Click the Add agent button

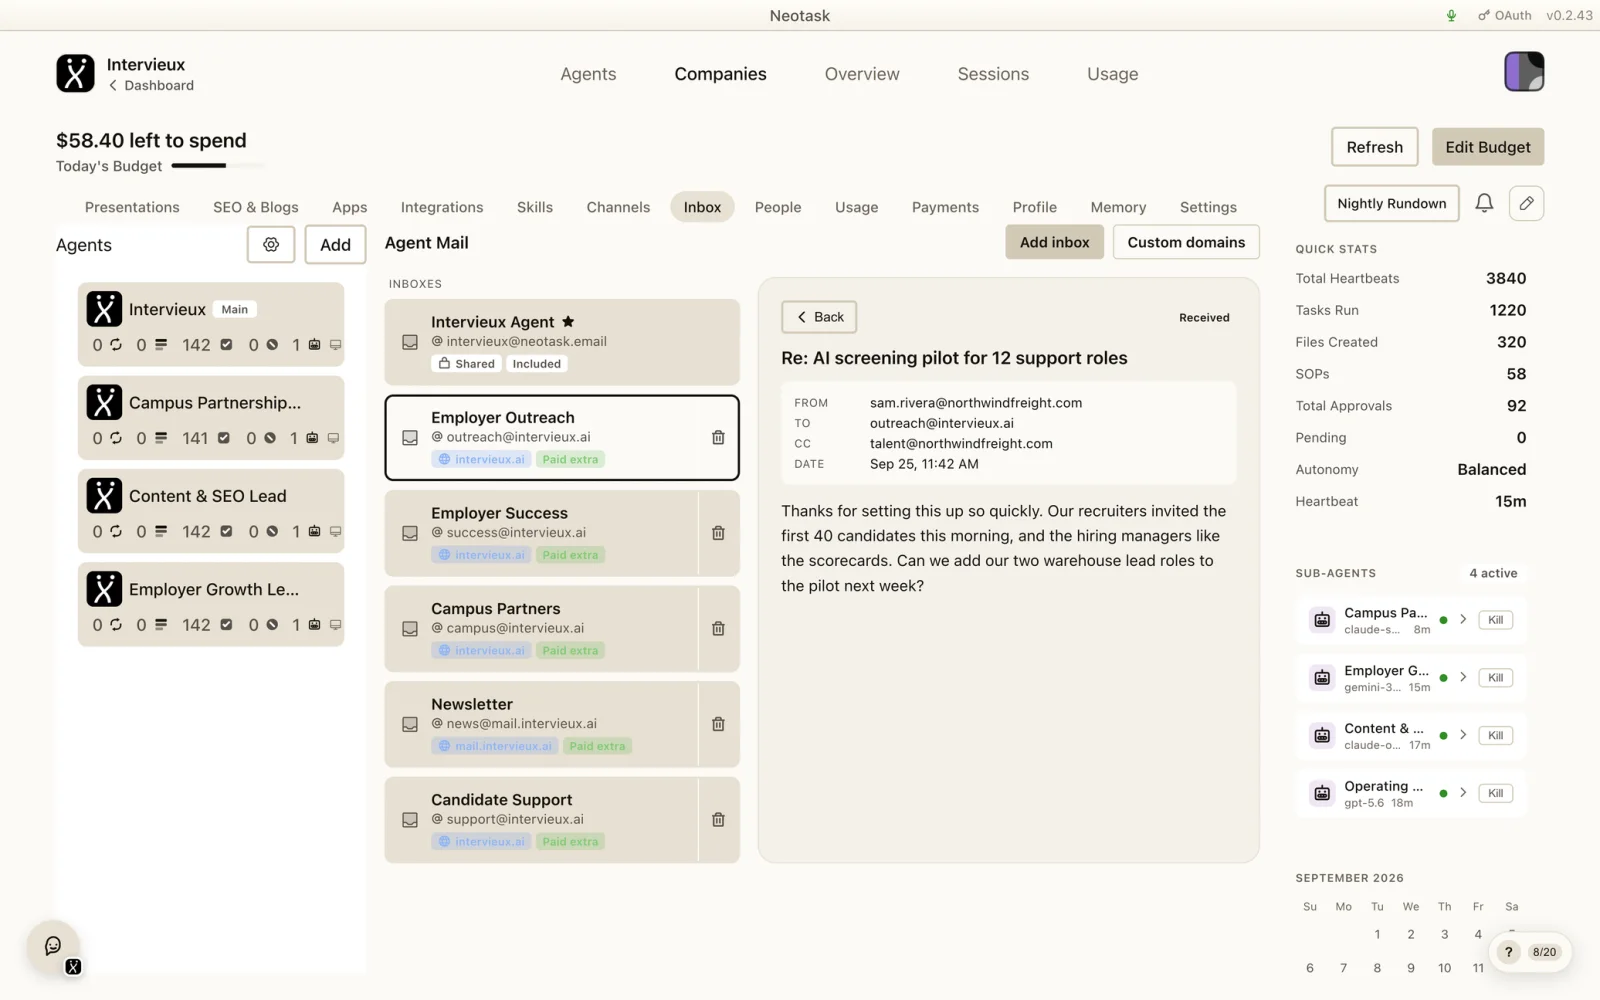[335, 244]
